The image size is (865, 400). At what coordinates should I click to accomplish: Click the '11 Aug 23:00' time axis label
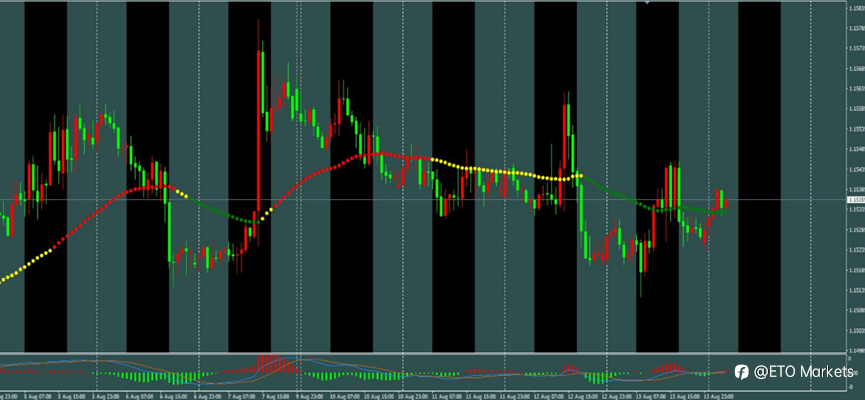(515, 397)
